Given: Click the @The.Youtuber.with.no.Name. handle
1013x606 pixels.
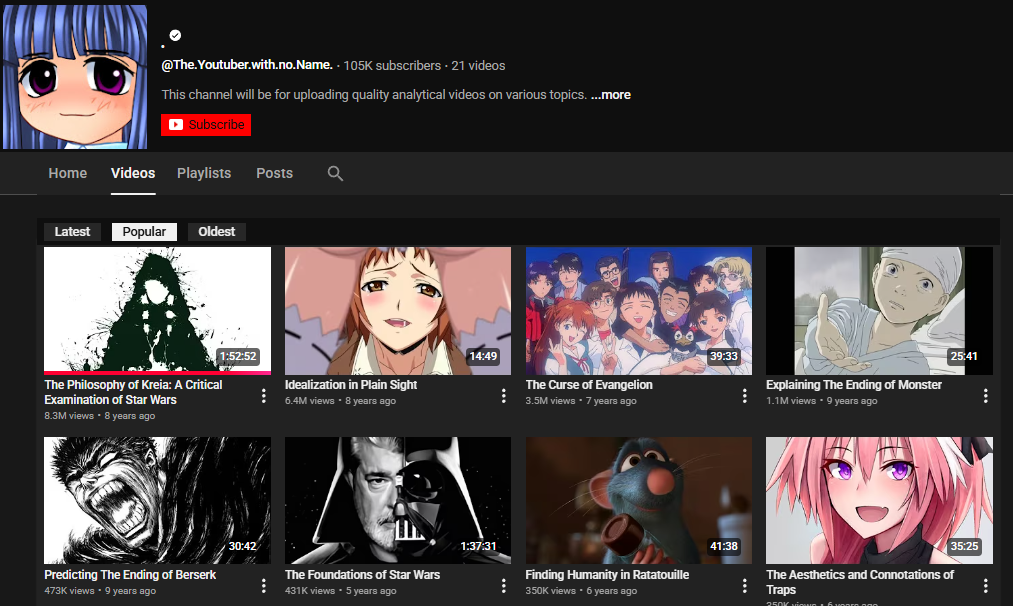Looking at the screenshot, I should pos(247,65).
